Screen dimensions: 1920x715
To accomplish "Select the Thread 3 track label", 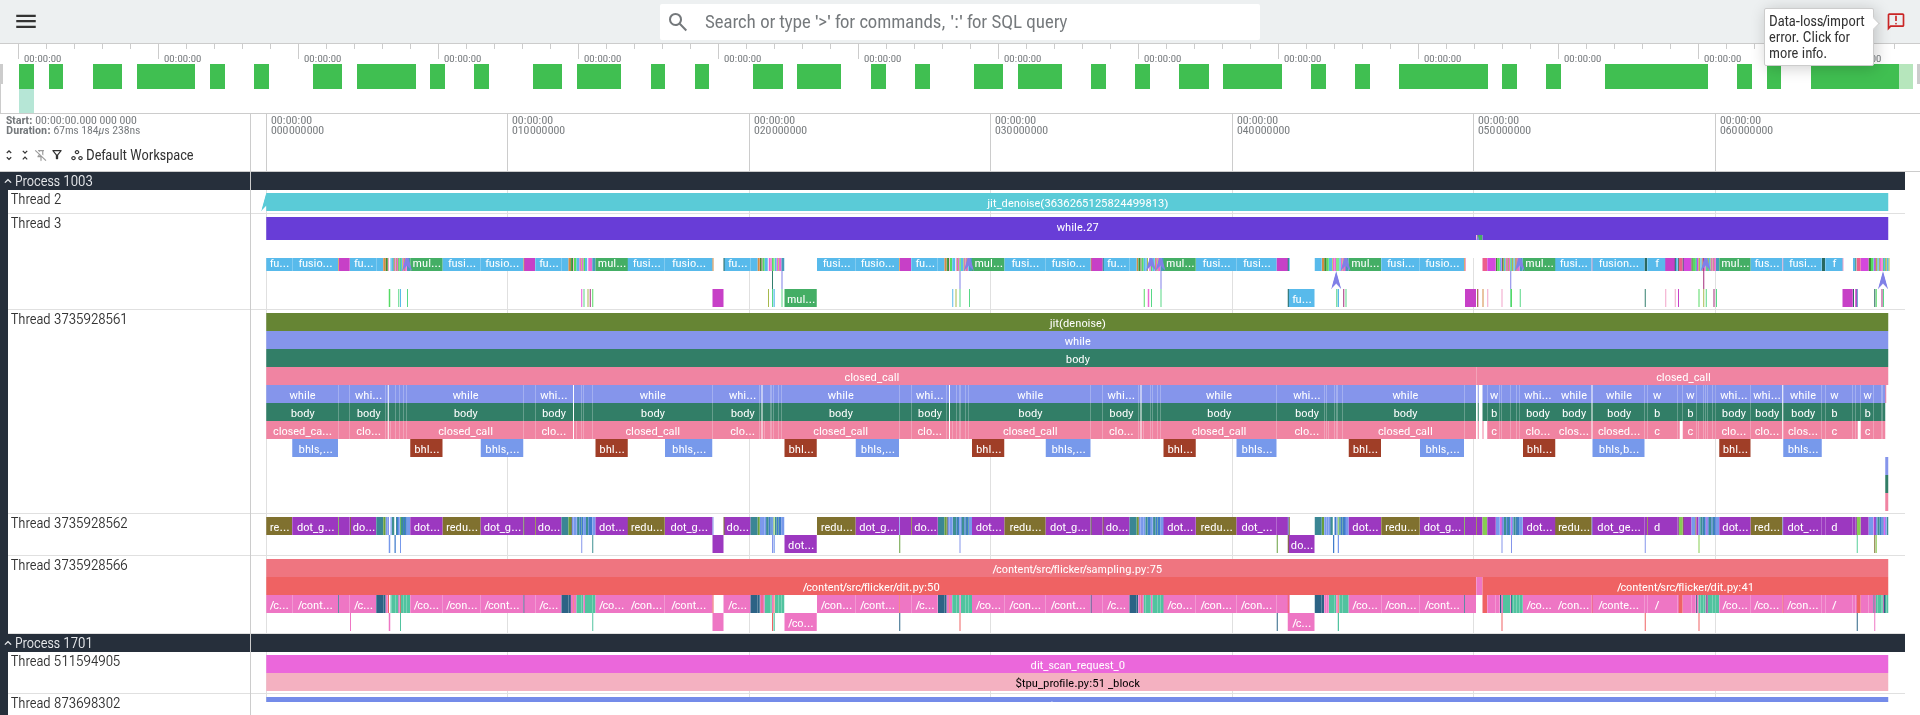I will pyautogui.click(x=36, y=223).
